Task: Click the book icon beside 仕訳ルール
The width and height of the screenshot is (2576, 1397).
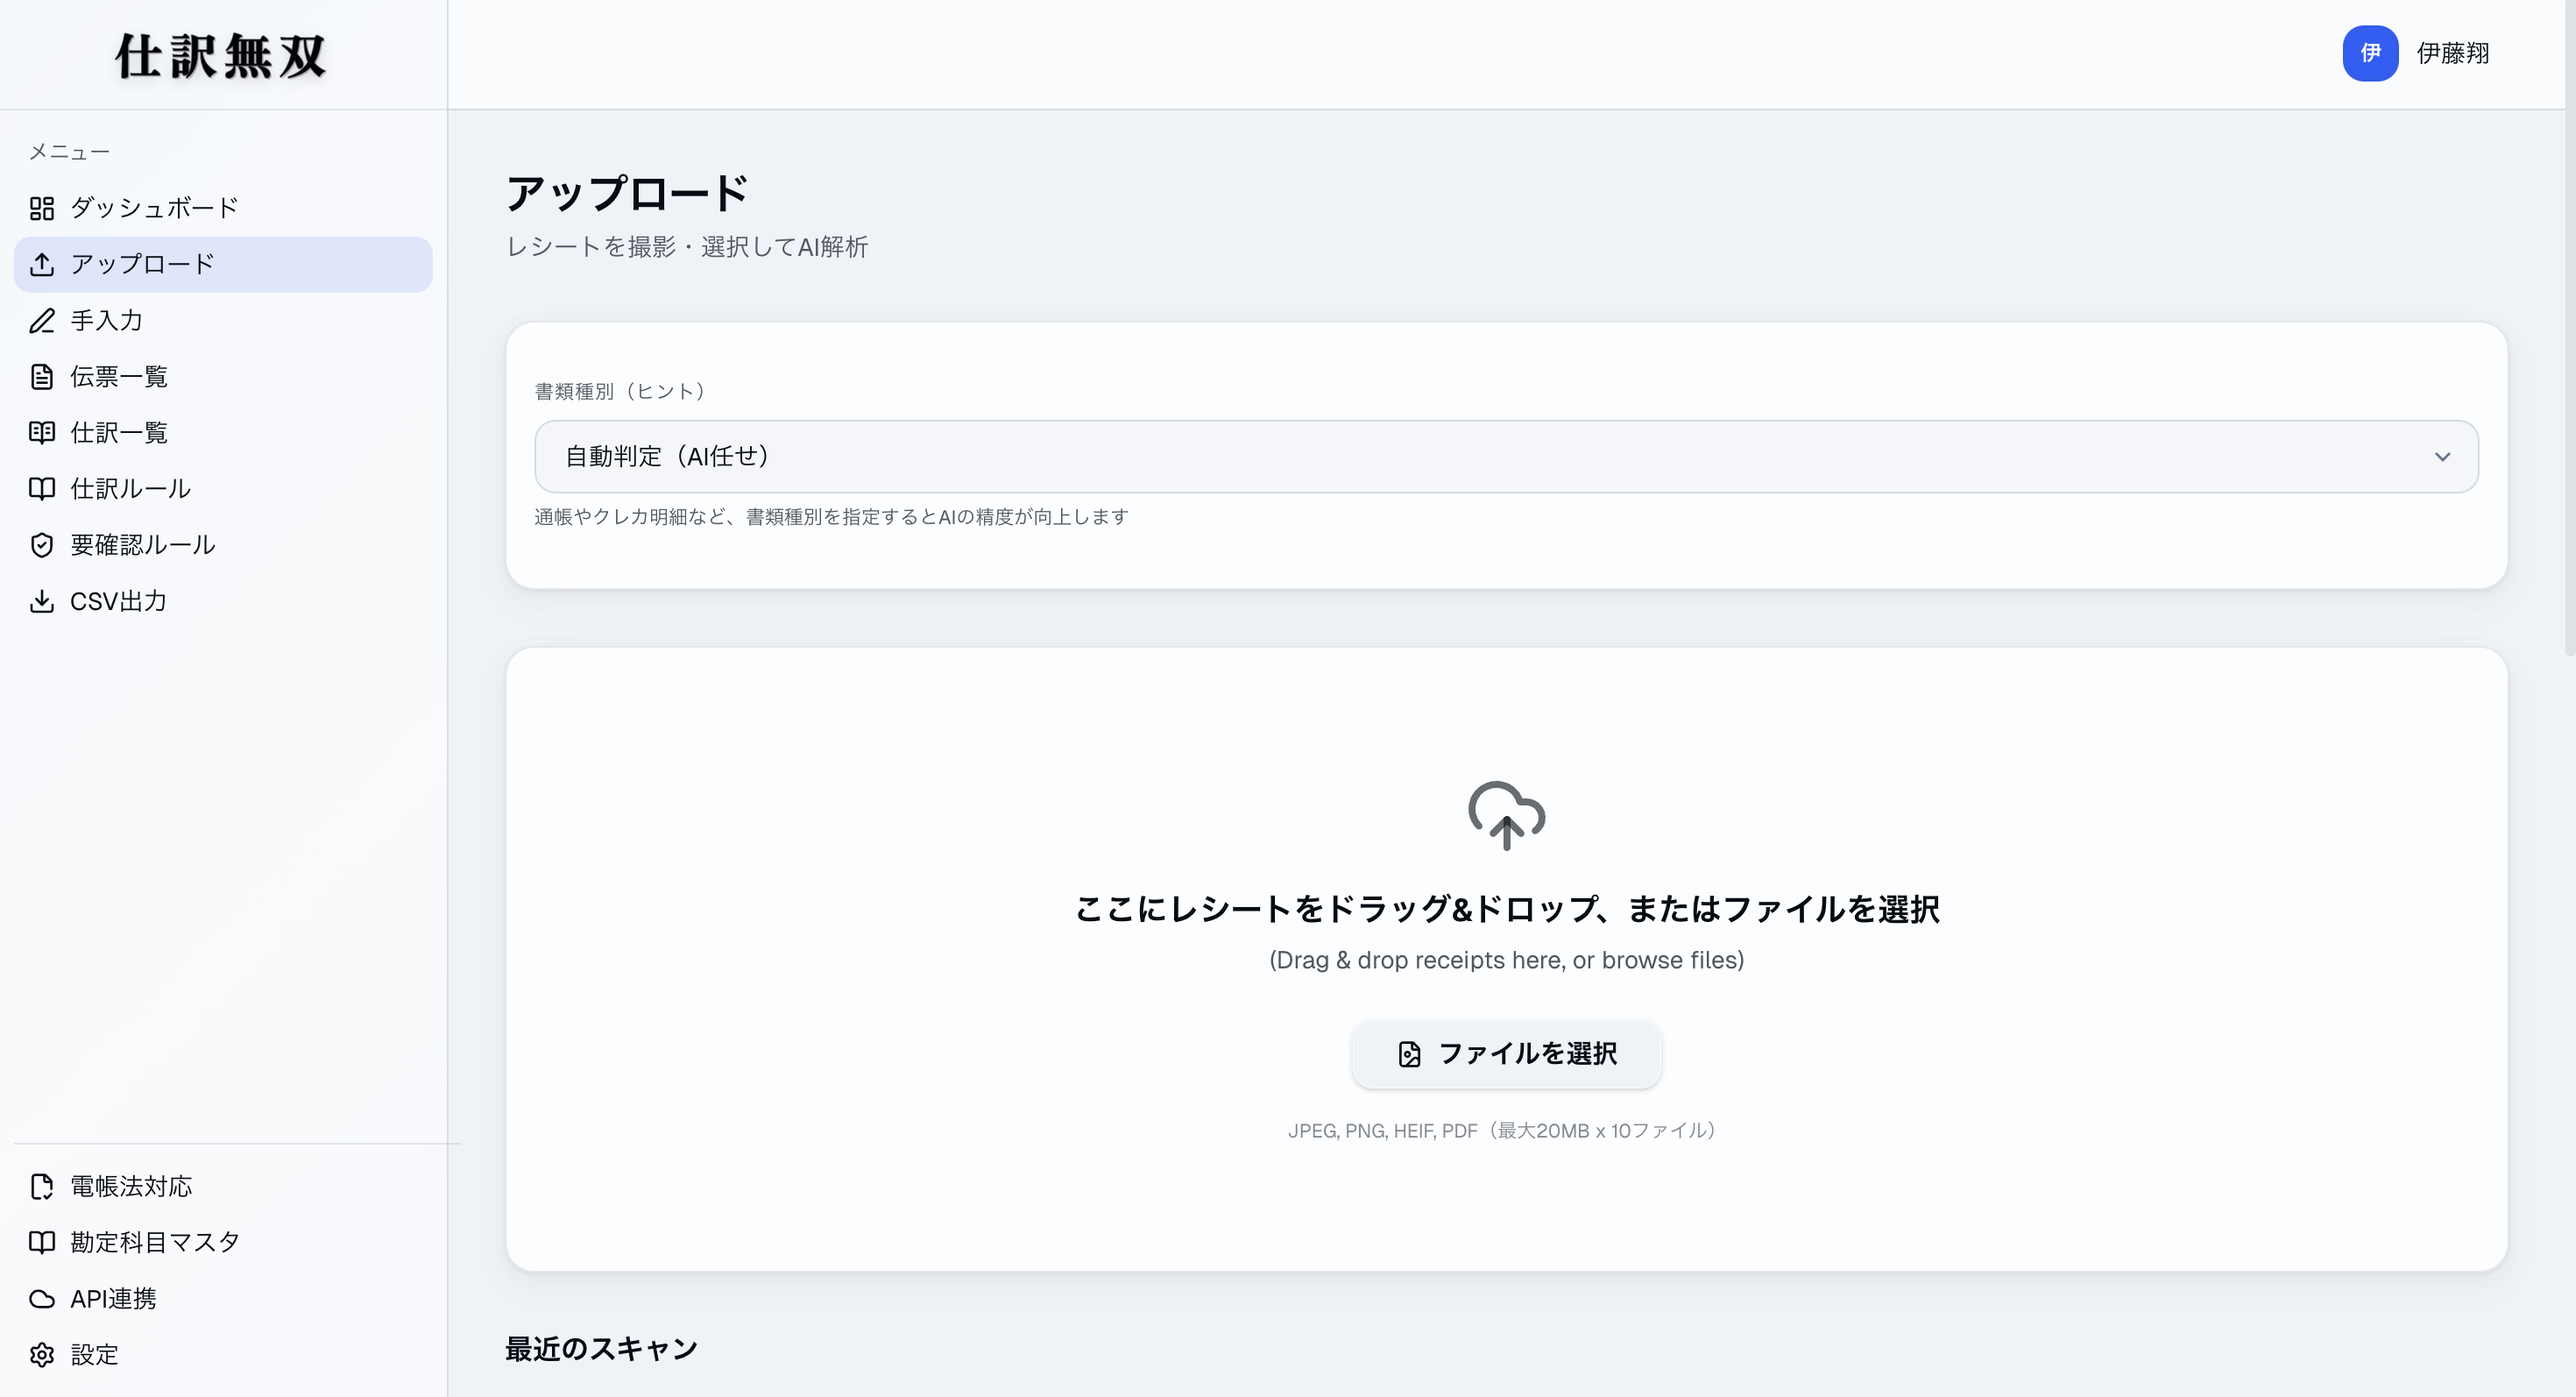Action: (x=41, y=489)
